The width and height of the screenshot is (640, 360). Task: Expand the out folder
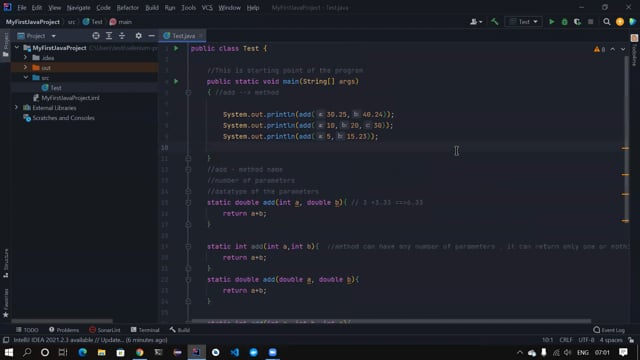25,67
